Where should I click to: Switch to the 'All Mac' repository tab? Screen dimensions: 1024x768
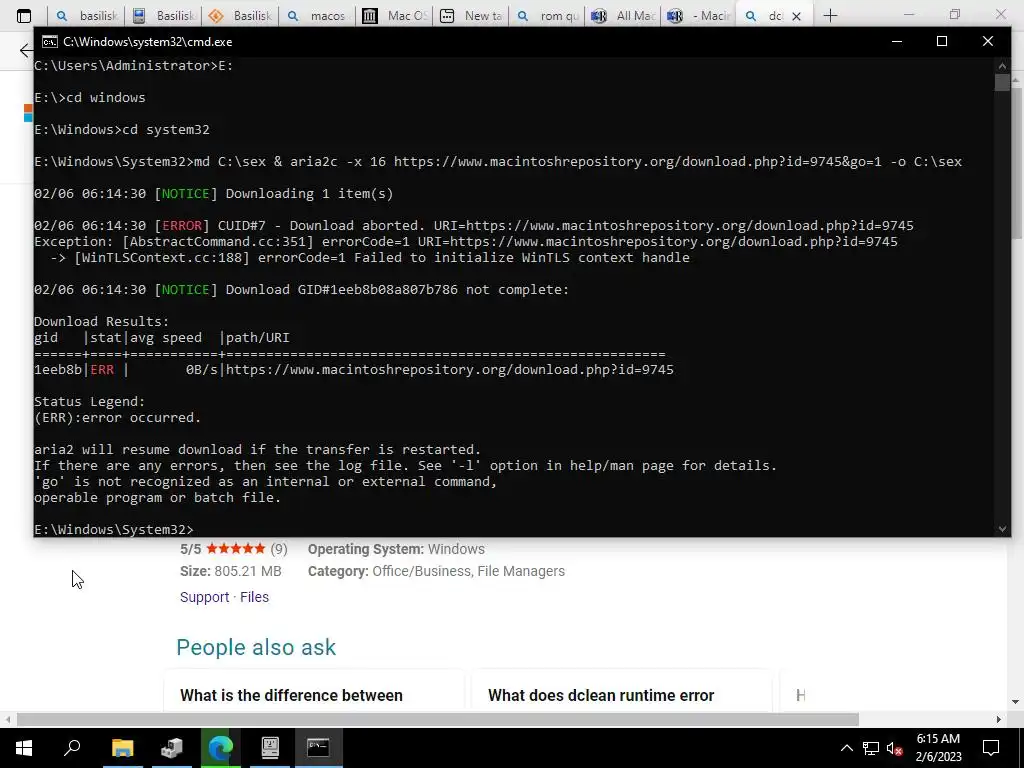624,16
